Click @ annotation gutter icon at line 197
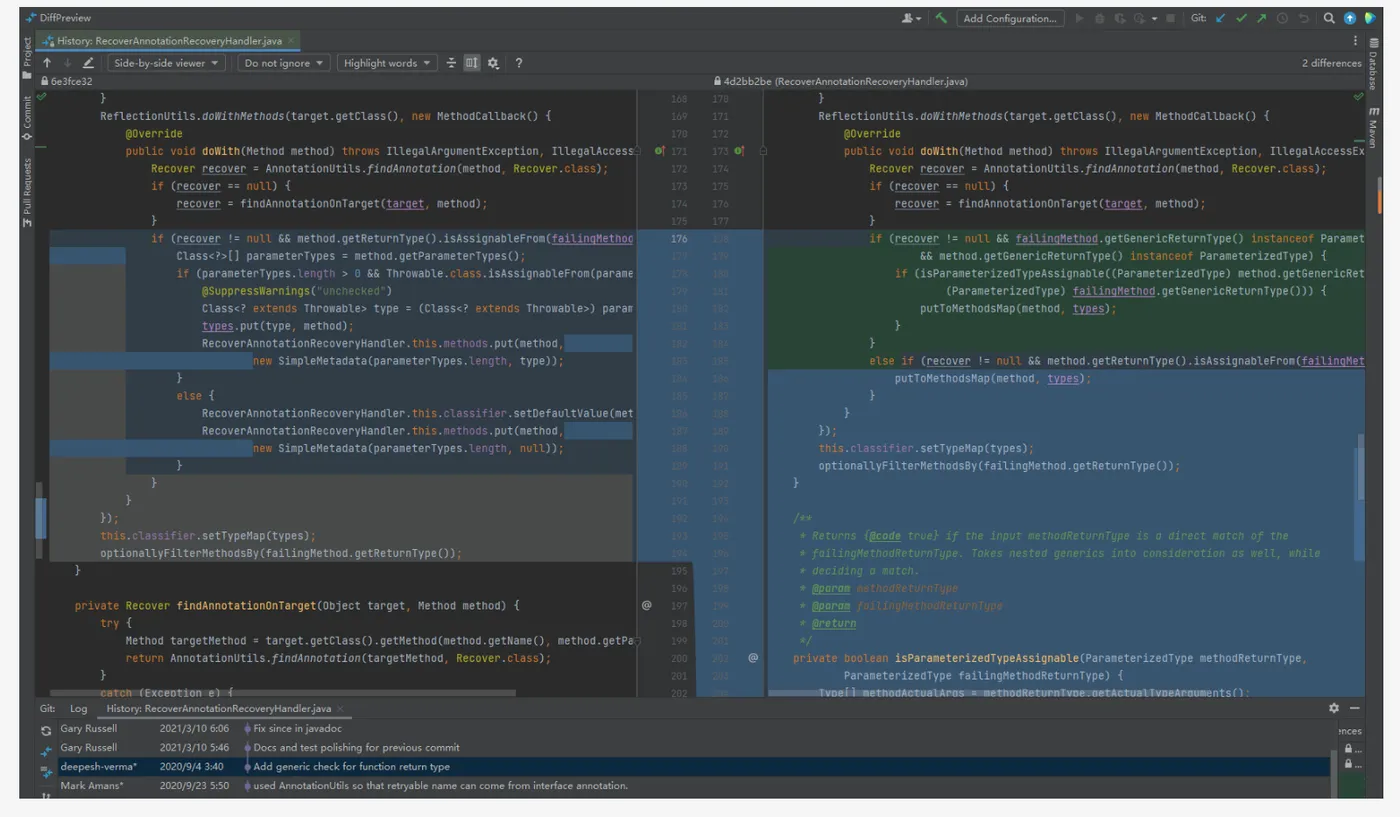The width and height of the screenshot is (1400, 817). [x=647, y=606]
